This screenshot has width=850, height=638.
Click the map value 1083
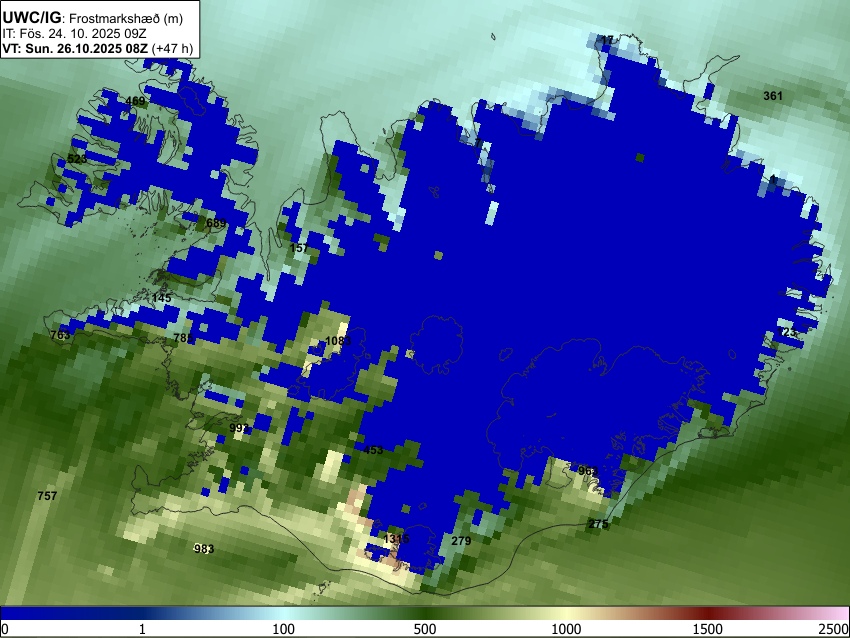338,341
